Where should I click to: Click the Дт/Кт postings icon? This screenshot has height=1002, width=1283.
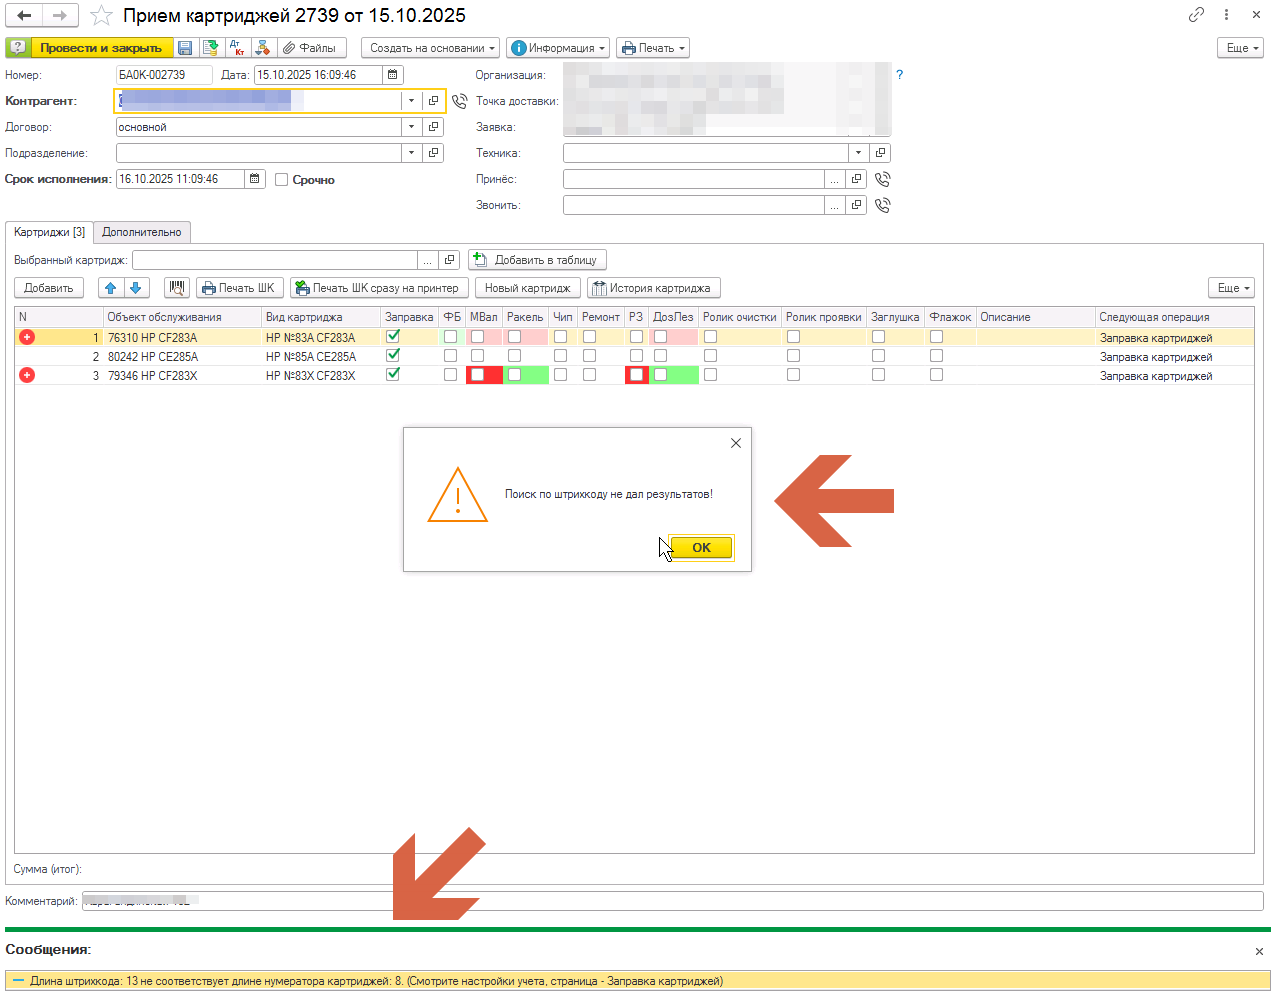(x=237, y=48)
